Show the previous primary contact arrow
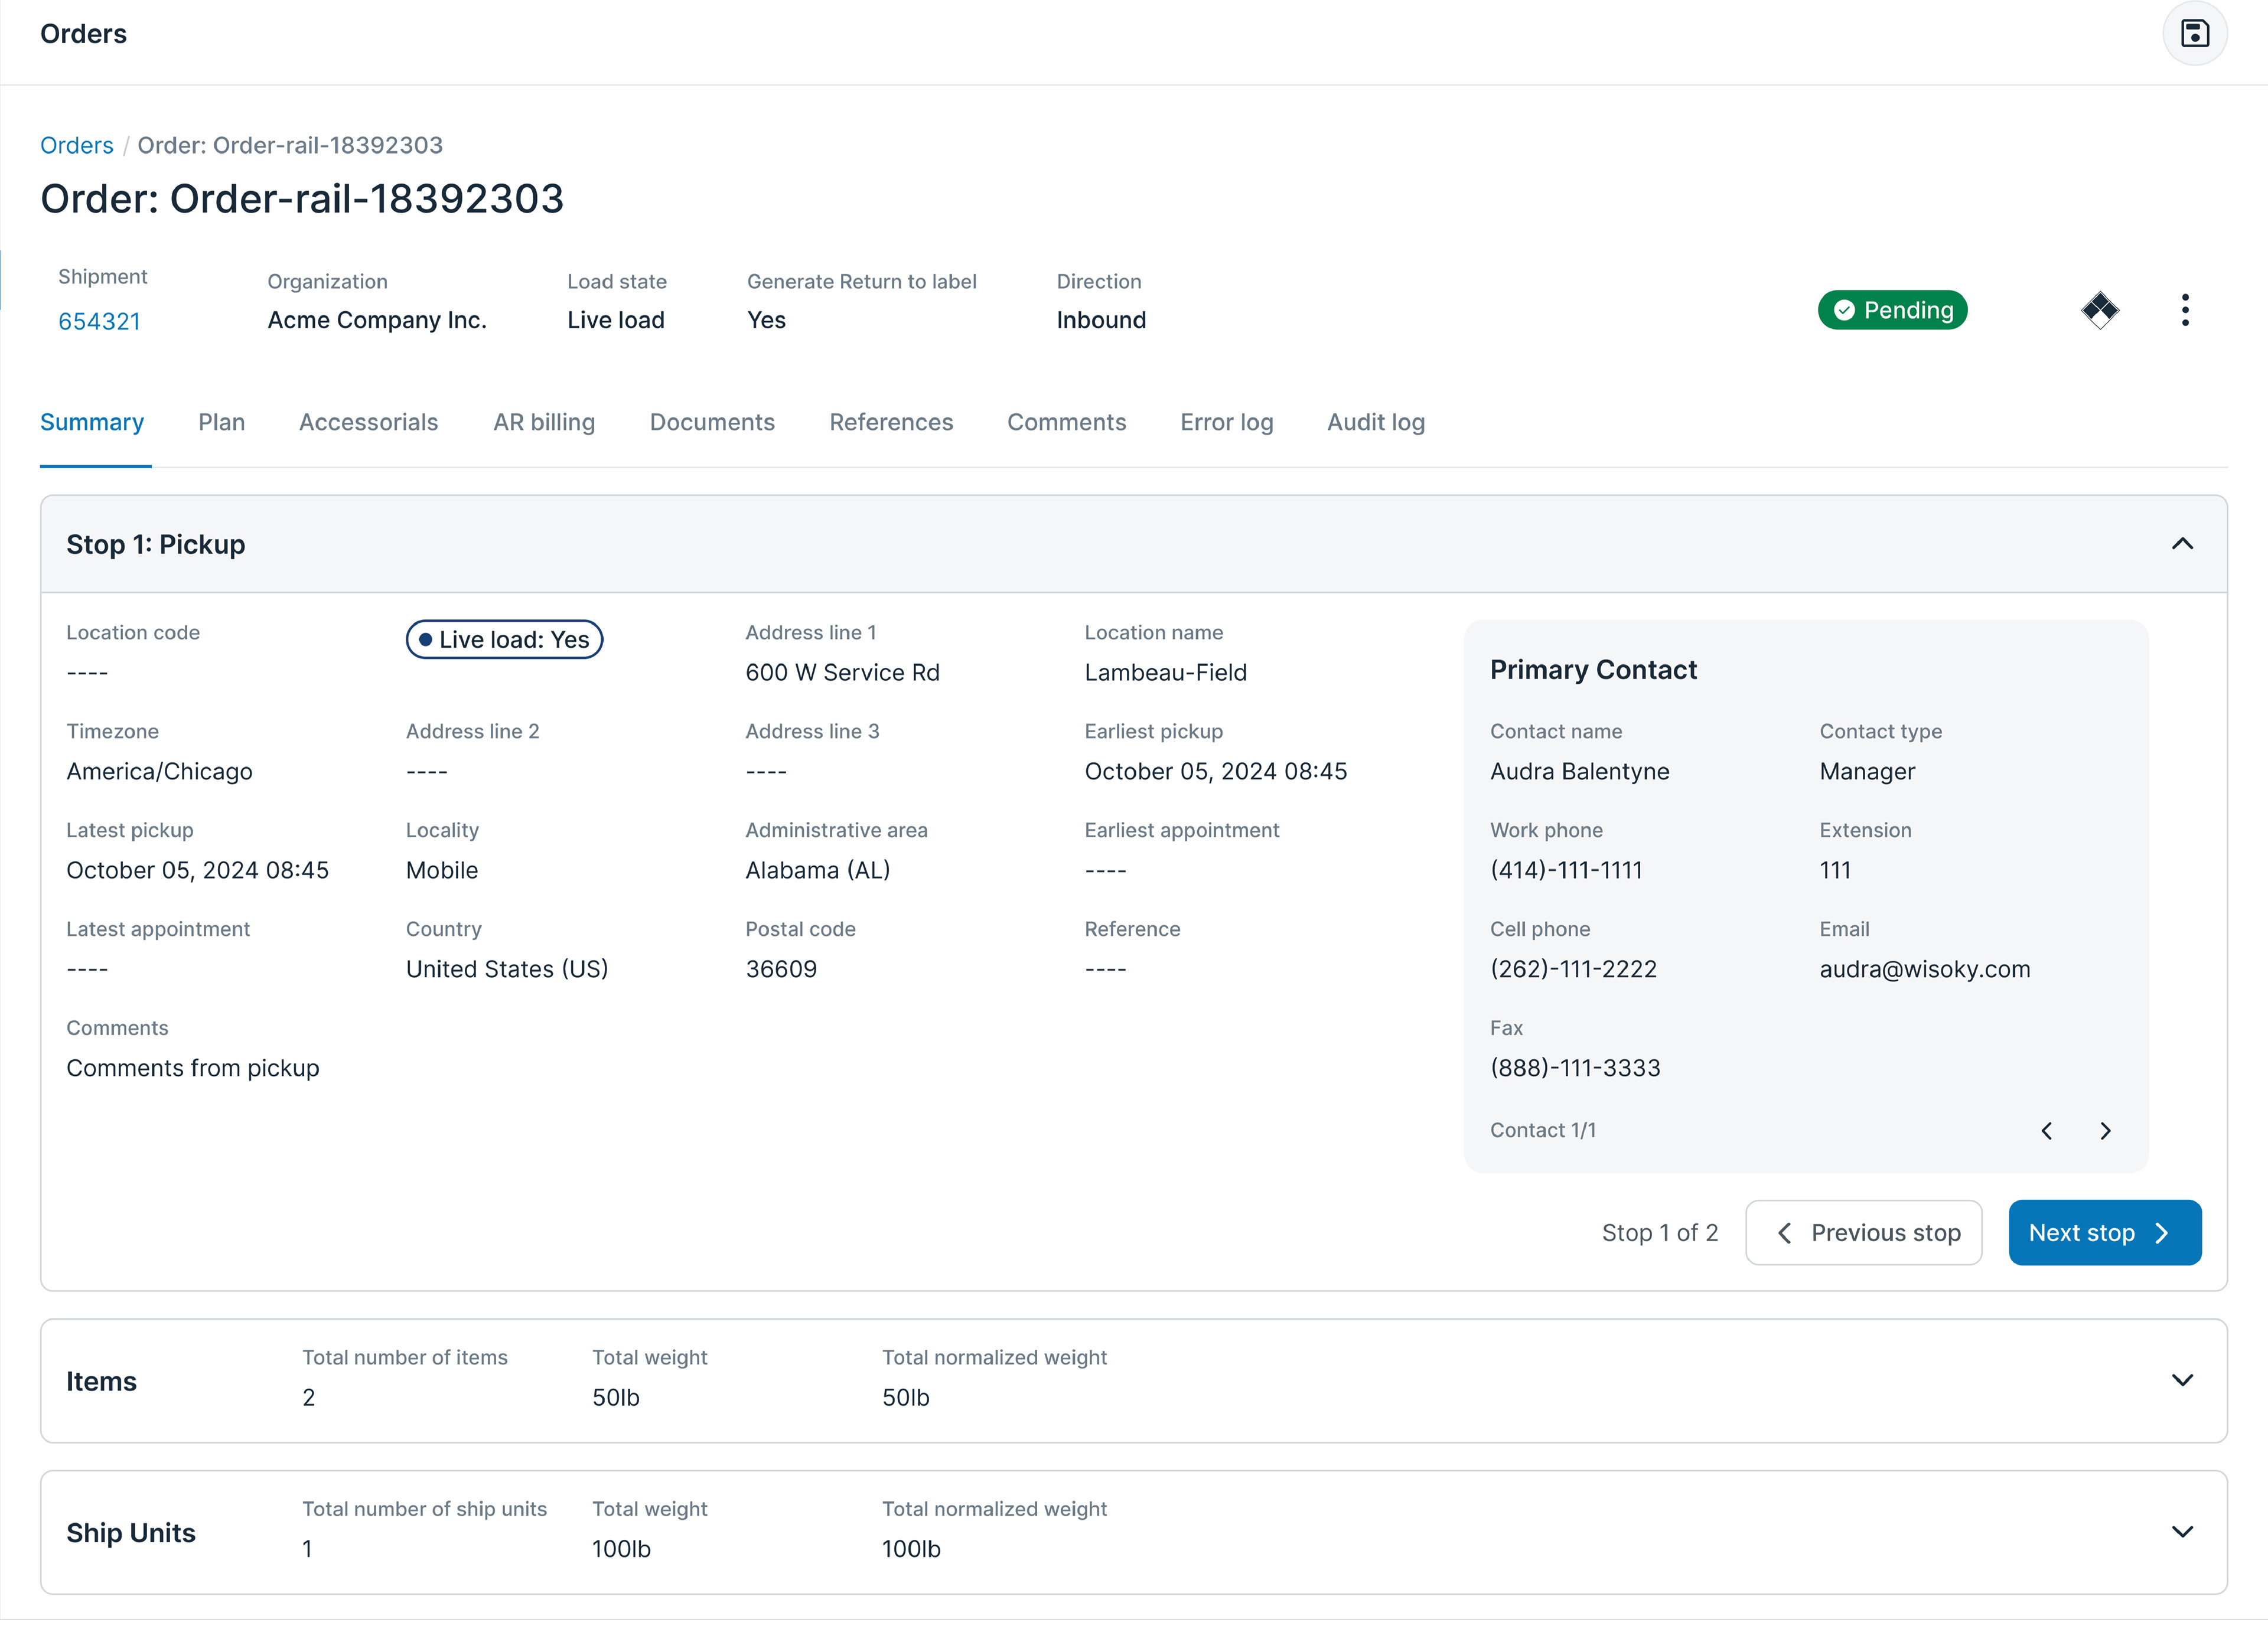Viewport: 2268px width, 1632px height. click(2046, 1130)
